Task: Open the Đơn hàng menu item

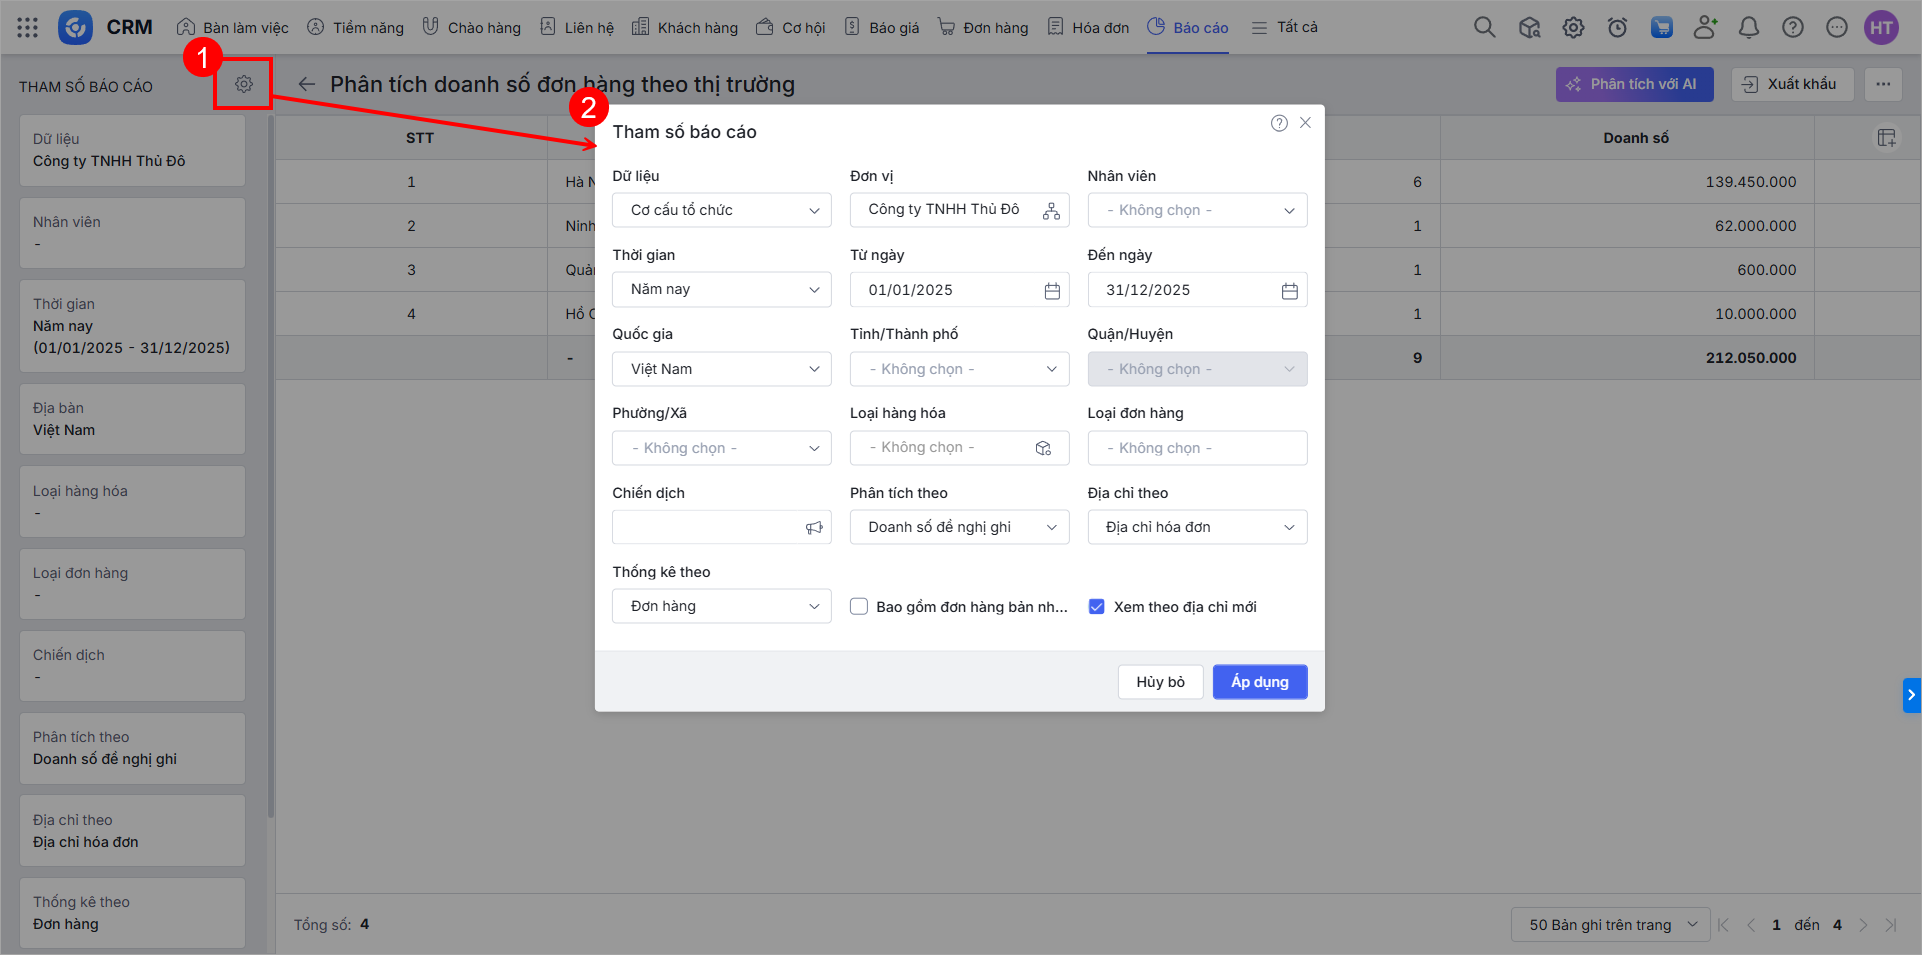Action: coord(983,28)
